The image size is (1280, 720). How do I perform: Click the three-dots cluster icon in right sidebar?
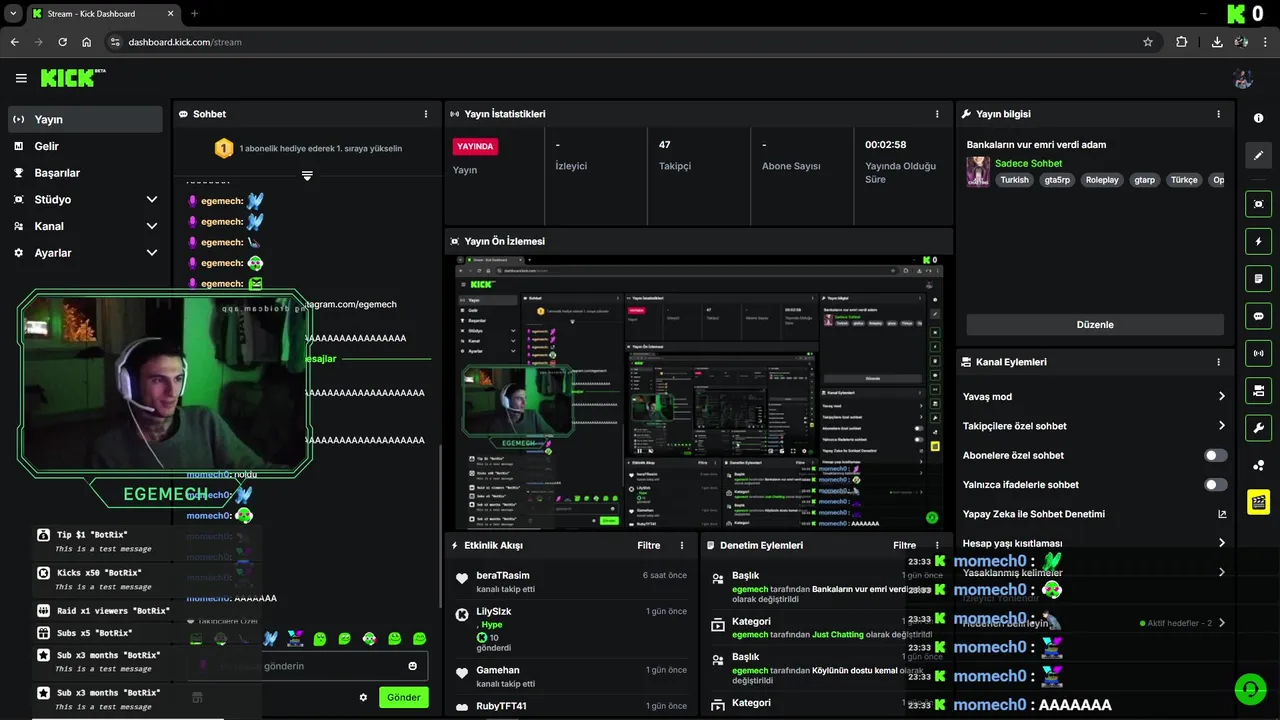coord(1258,465)
